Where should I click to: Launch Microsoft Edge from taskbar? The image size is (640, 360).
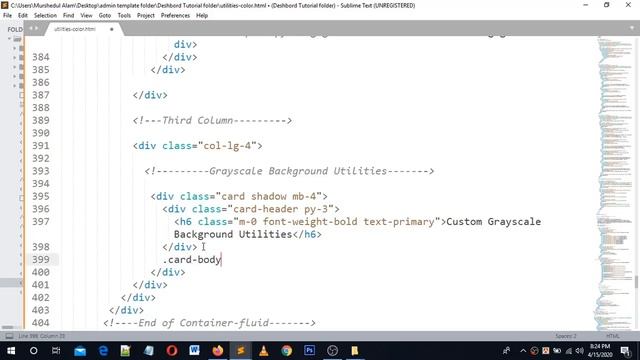pos(103,351)
